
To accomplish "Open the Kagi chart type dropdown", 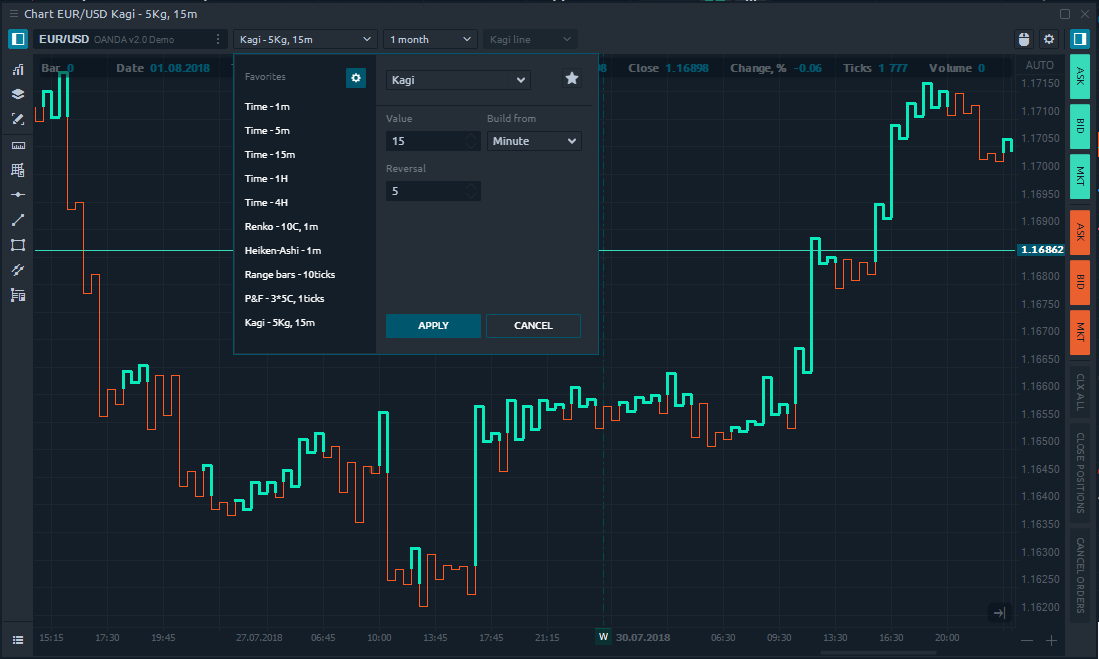I will pyautogui.click(x=458, y=80).
